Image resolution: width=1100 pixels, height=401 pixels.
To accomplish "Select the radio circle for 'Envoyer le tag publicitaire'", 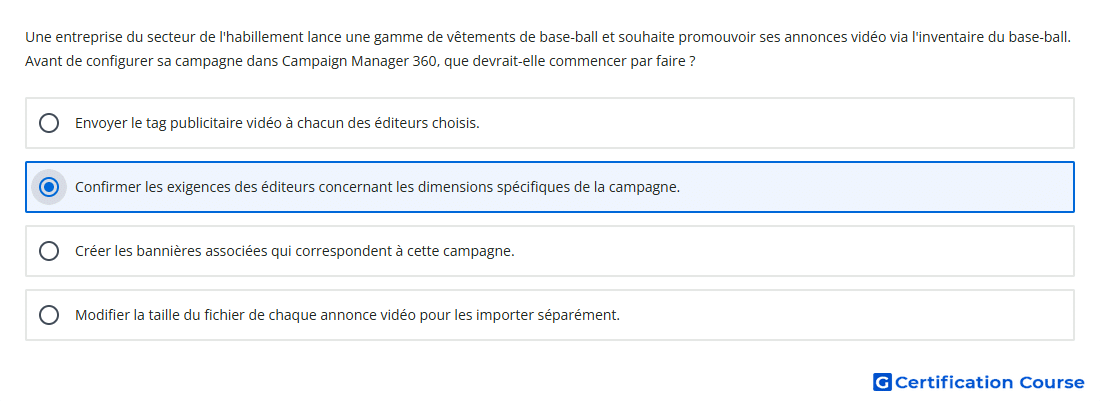I will click(x=49, y=123).
